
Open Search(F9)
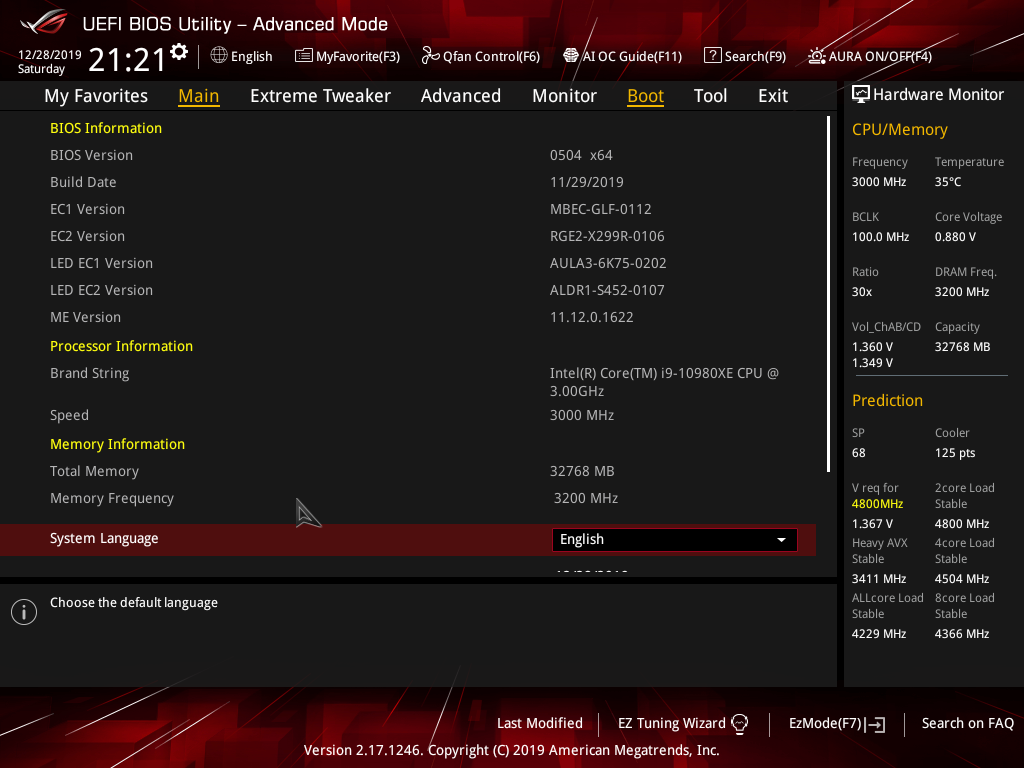pos(745,56)
